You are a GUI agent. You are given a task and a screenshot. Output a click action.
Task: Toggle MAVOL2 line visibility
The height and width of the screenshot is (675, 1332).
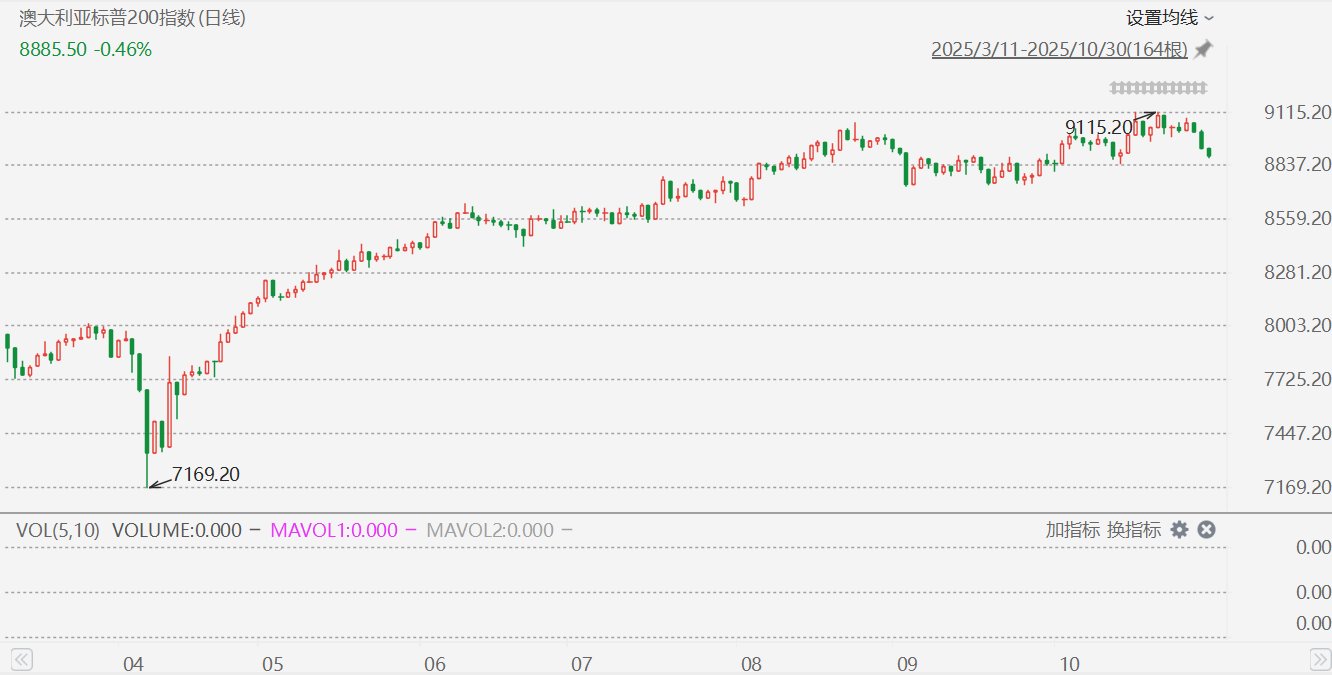566,530
